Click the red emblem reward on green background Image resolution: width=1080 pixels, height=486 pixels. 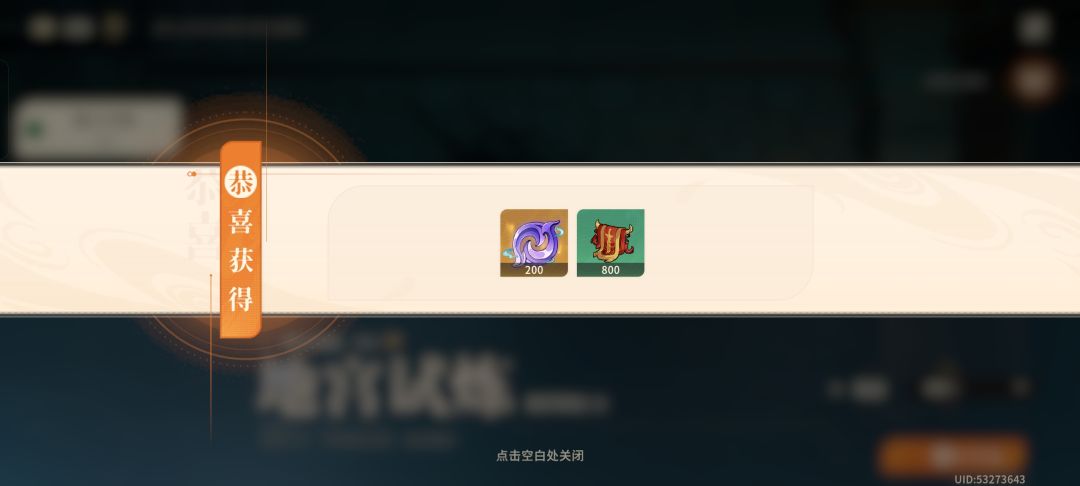(610, 243)
